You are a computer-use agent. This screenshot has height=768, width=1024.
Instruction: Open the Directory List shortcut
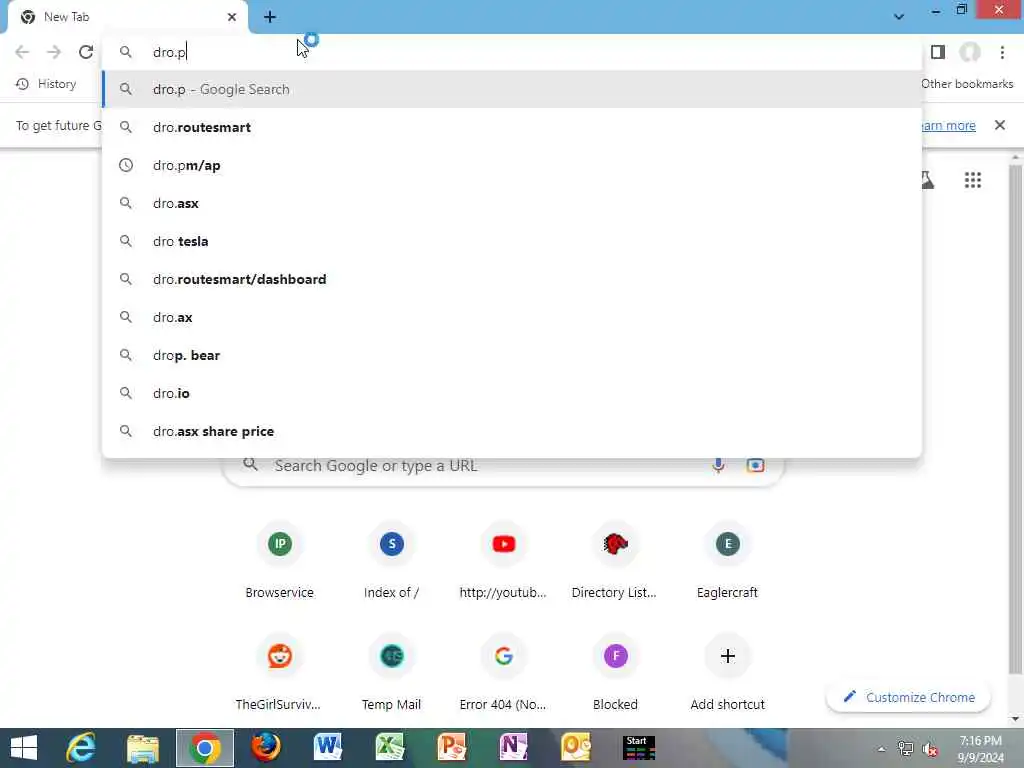615,562
